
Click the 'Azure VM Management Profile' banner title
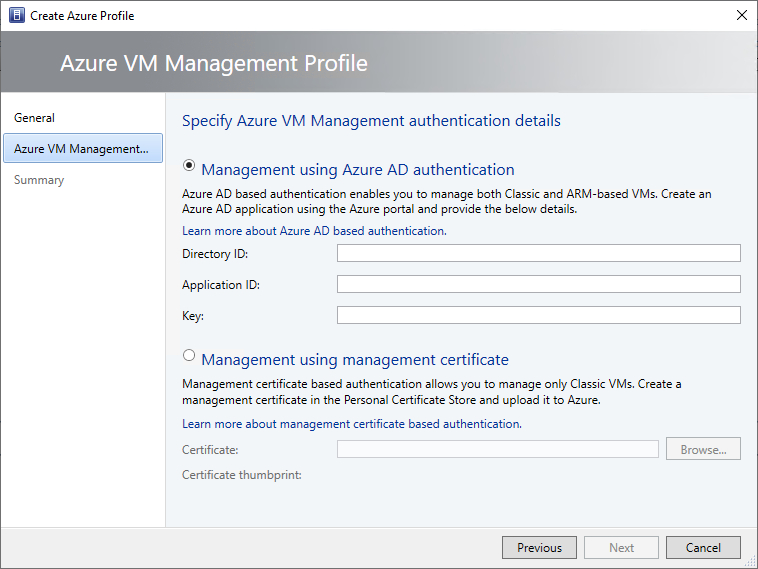[214, 63]
